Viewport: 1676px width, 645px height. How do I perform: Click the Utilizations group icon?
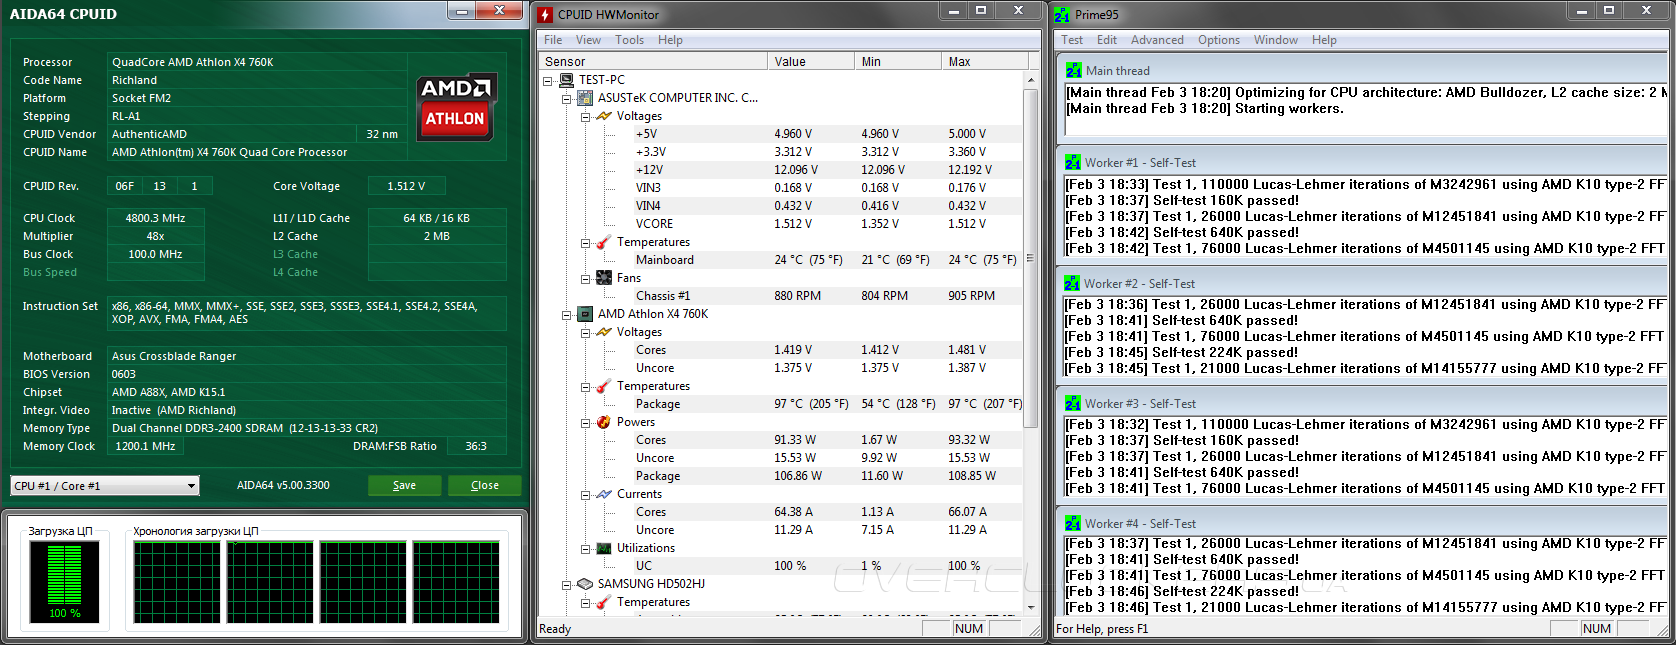click(x=604, y=548)
